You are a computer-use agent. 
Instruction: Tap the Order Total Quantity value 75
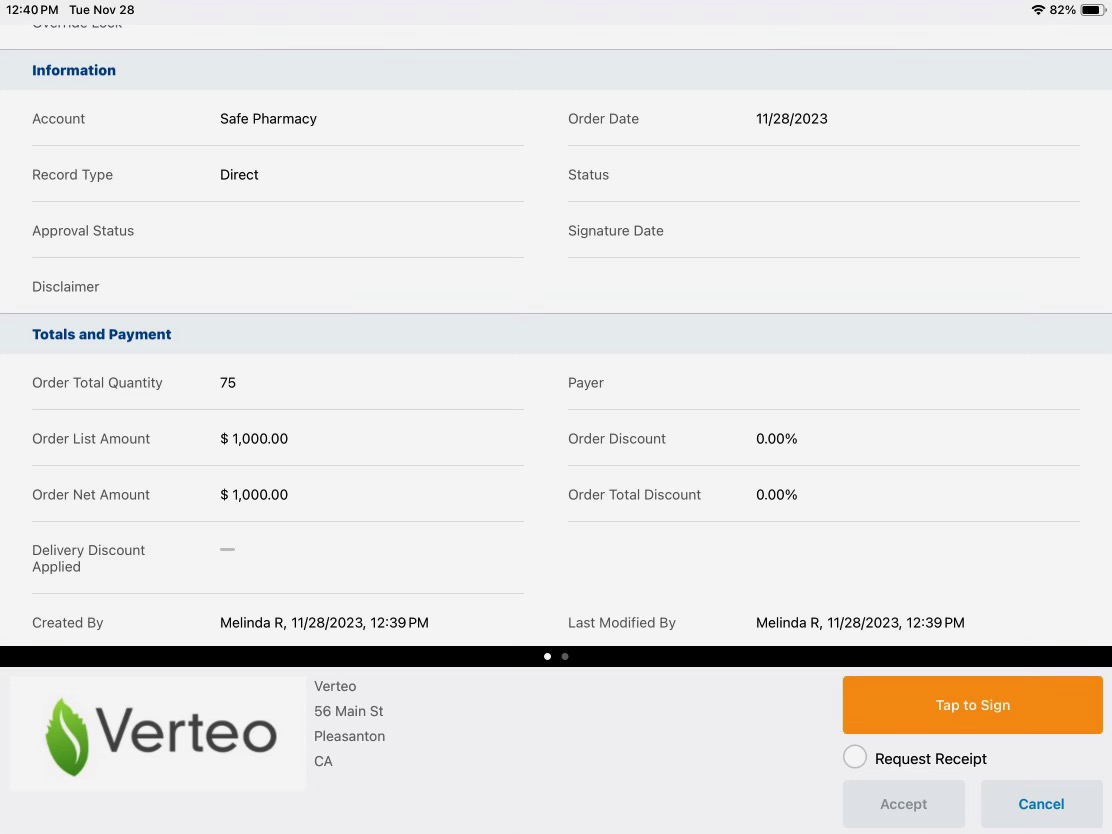coord(228,382)
